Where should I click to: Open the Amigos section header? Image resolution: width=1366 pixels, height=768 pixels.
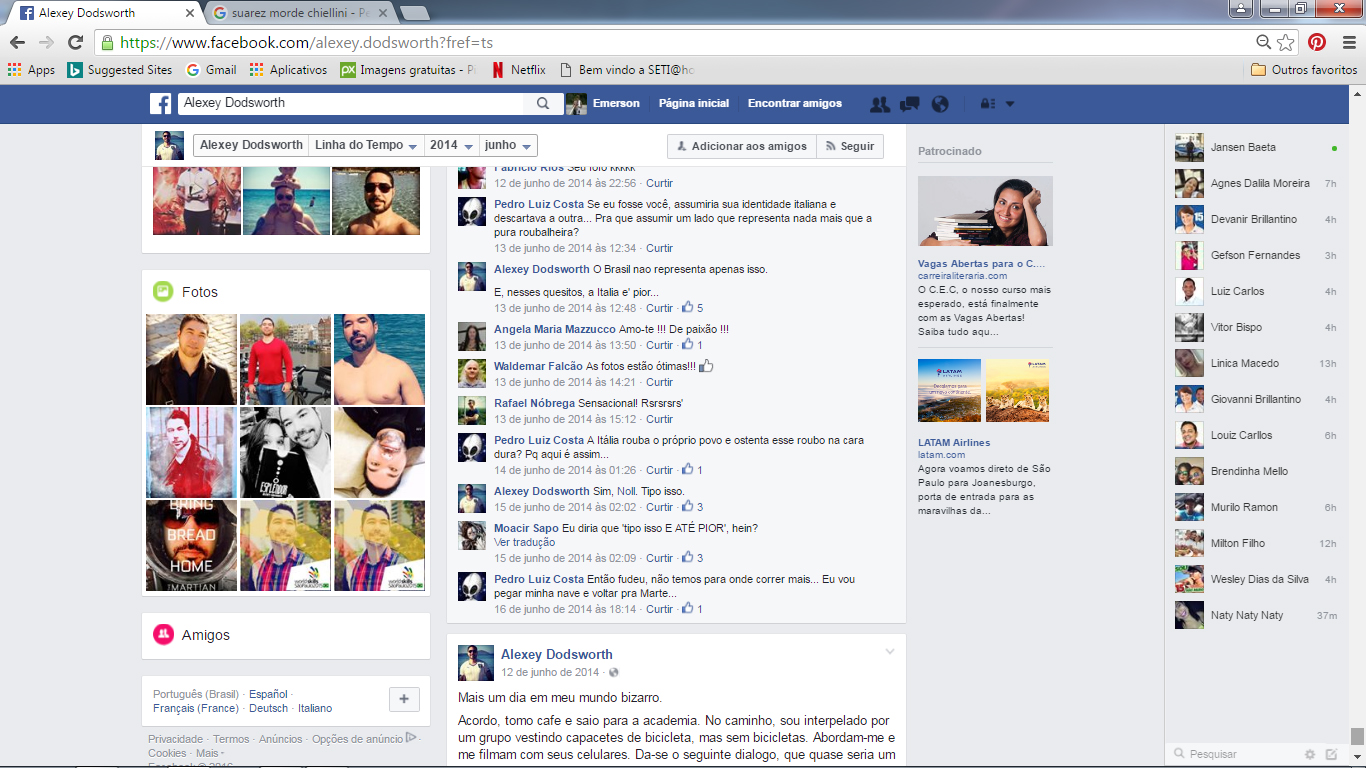coord(205,635)
